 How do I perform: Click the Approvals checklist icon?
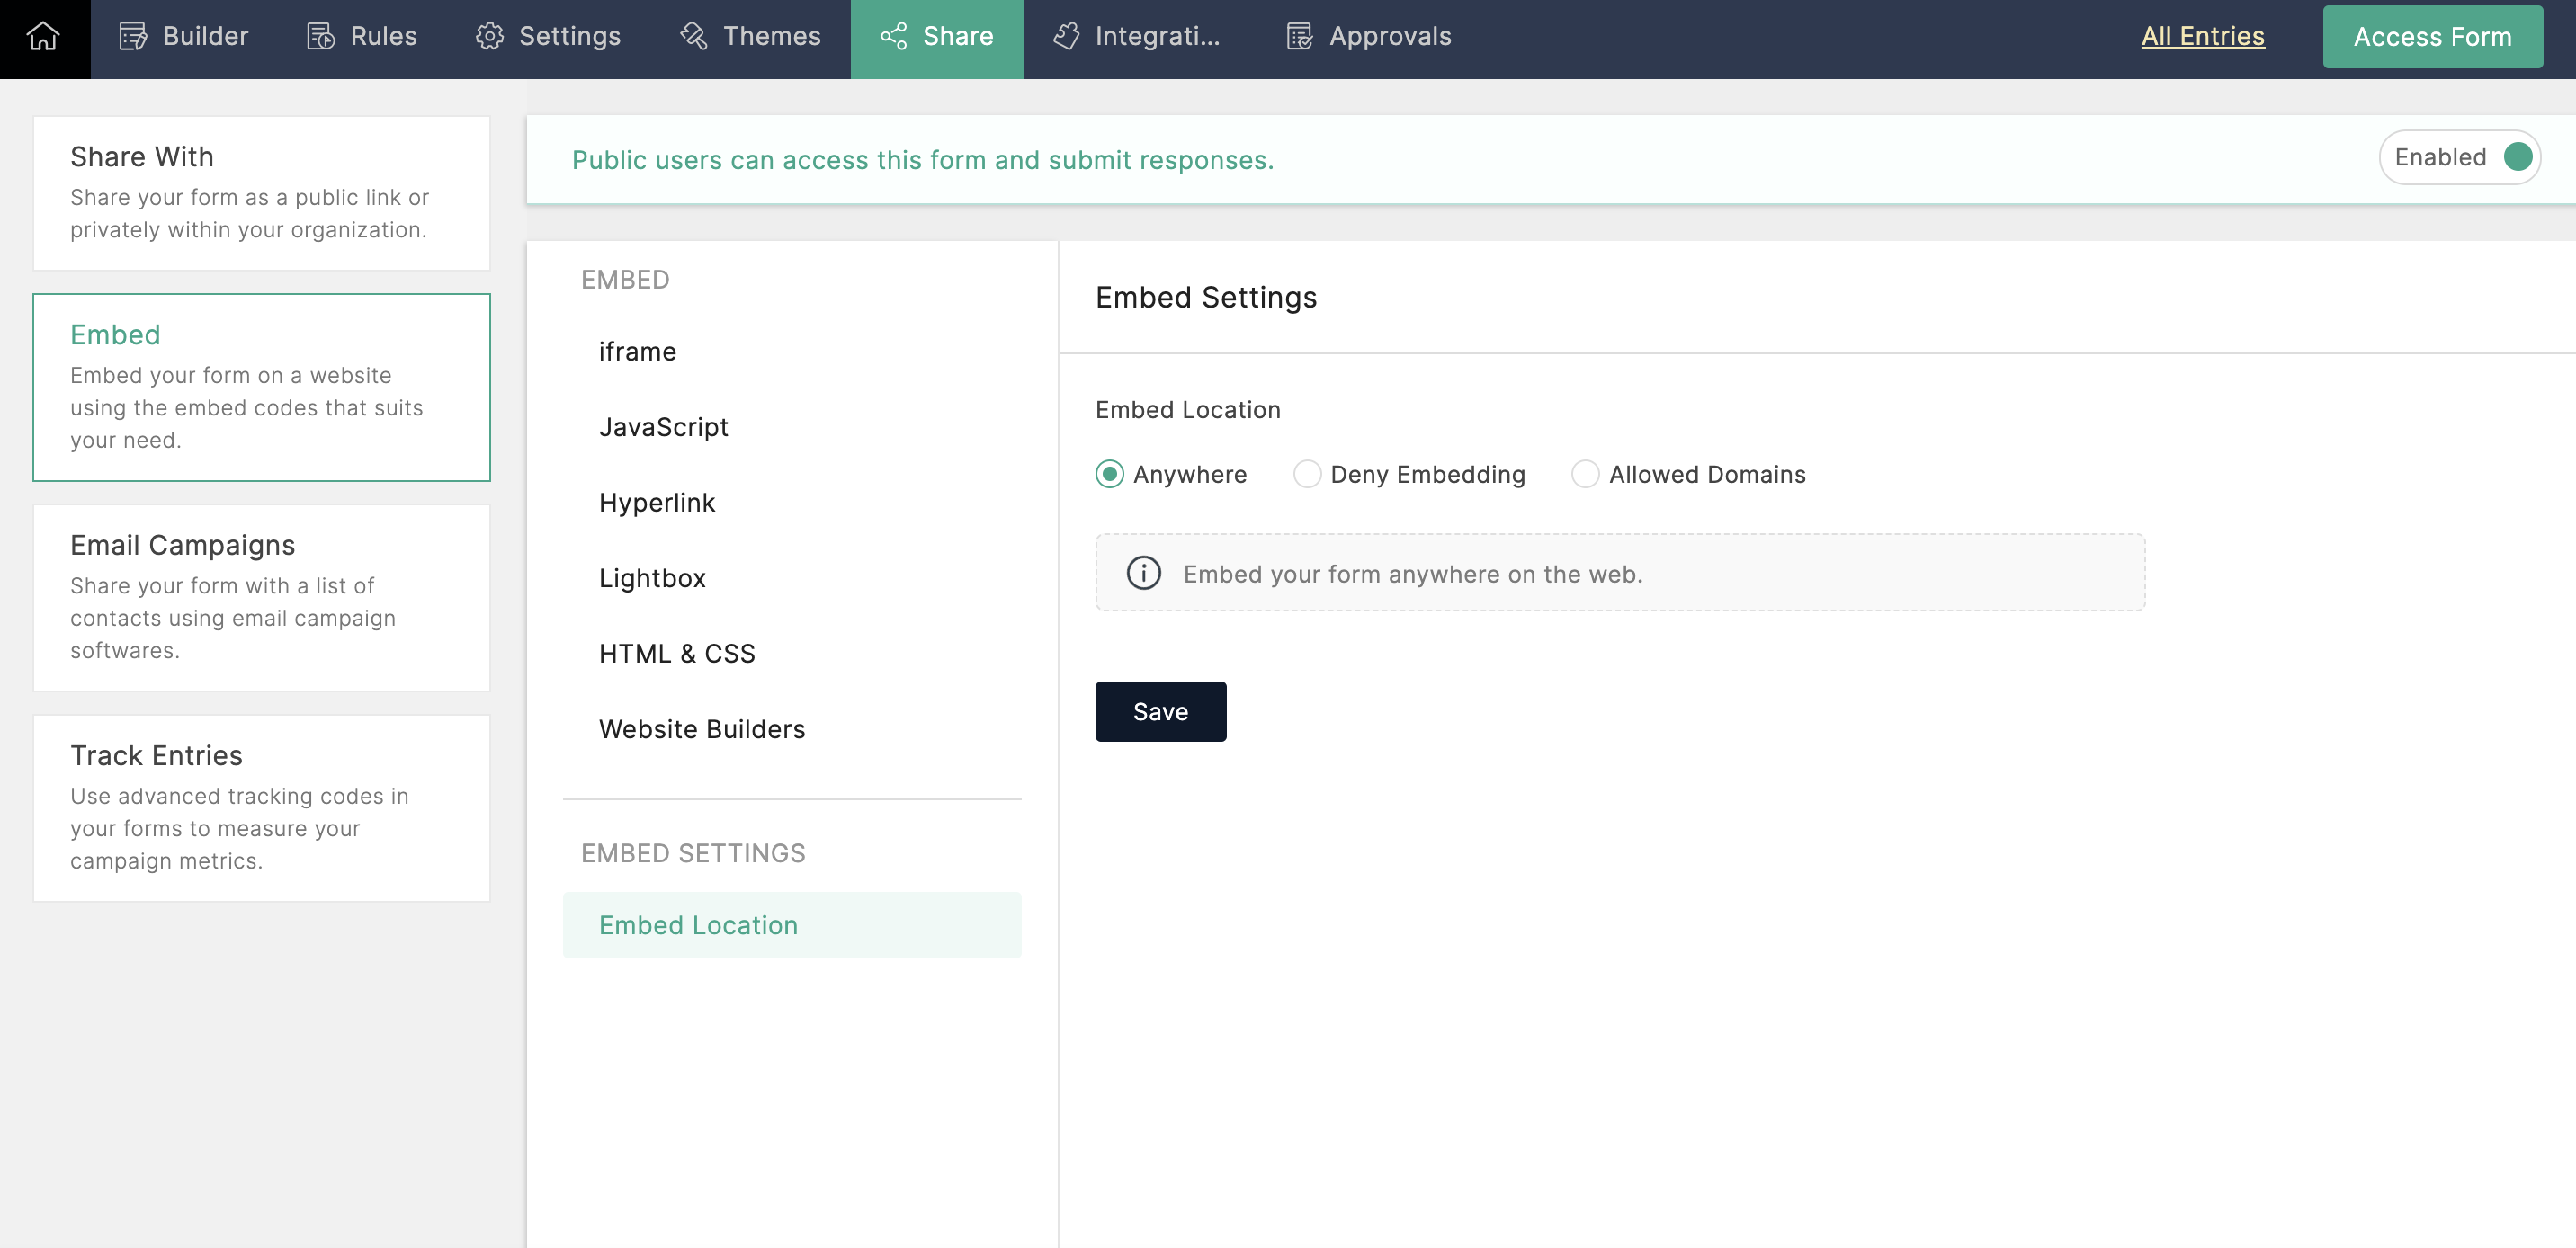point(1299,37)
